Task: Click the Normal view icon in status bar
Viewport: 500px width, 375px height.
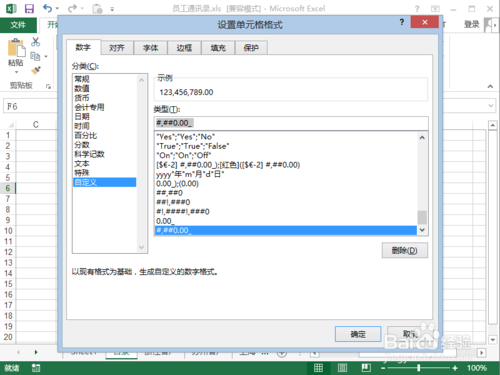Action: pyautogui.click(x=318, y=368)
